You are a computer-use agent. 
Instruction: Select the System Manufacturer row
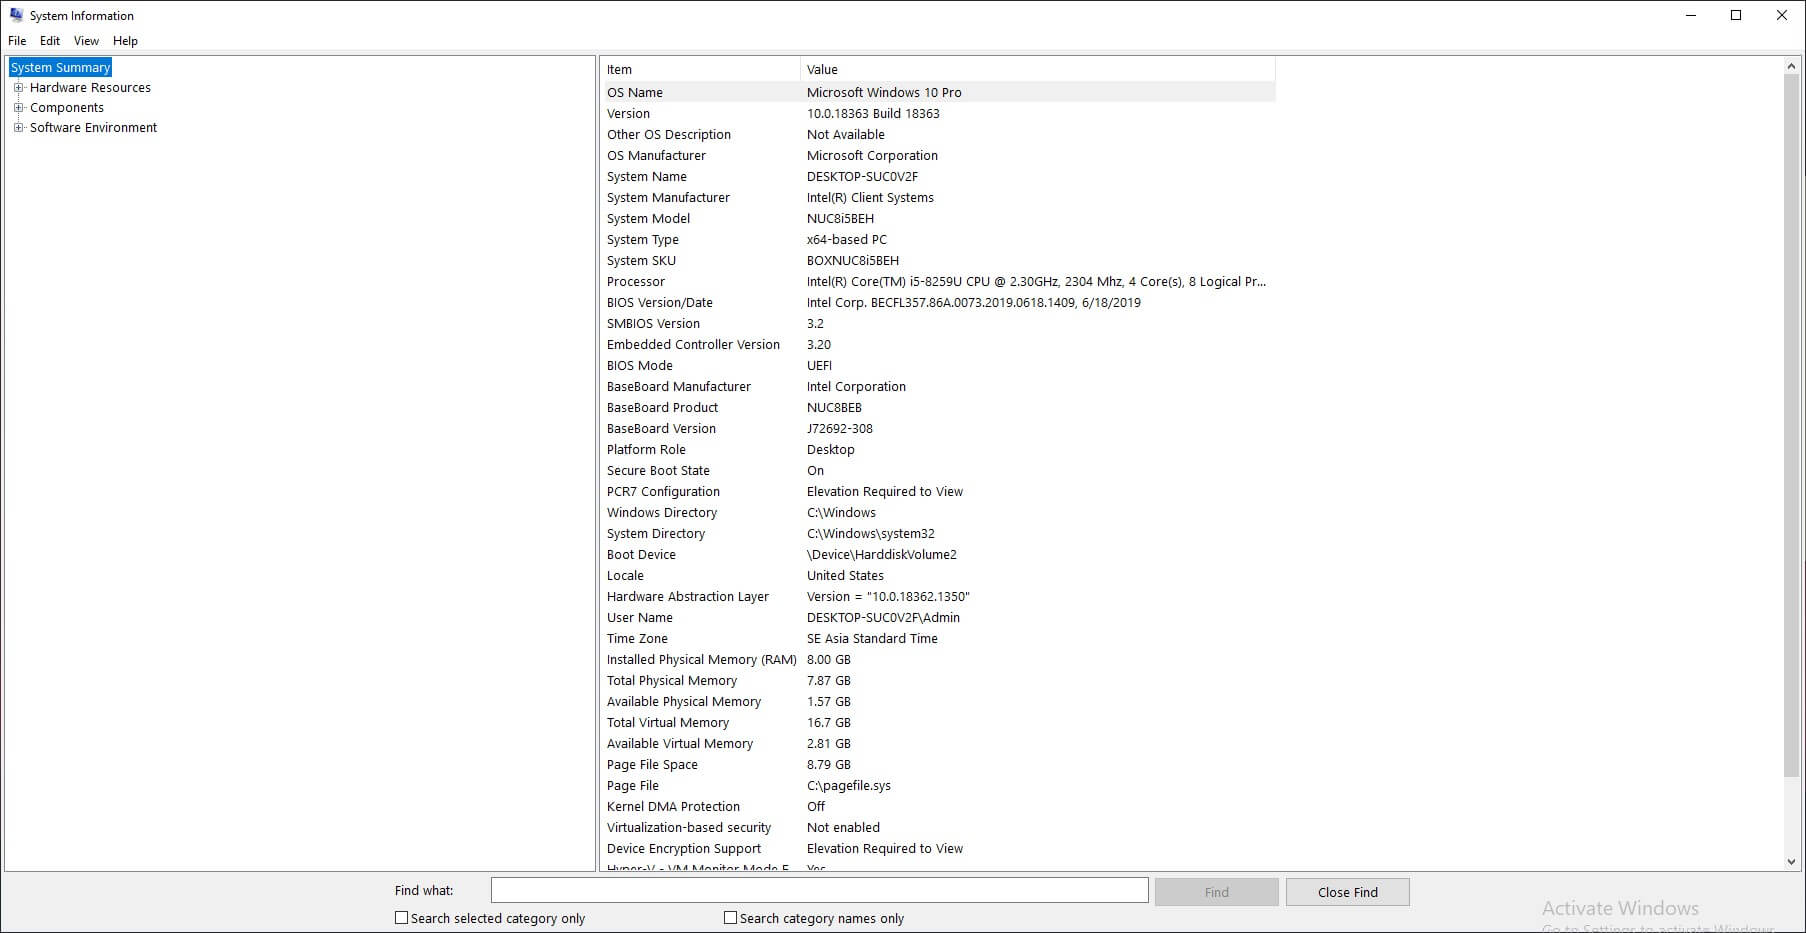point(938,197)
